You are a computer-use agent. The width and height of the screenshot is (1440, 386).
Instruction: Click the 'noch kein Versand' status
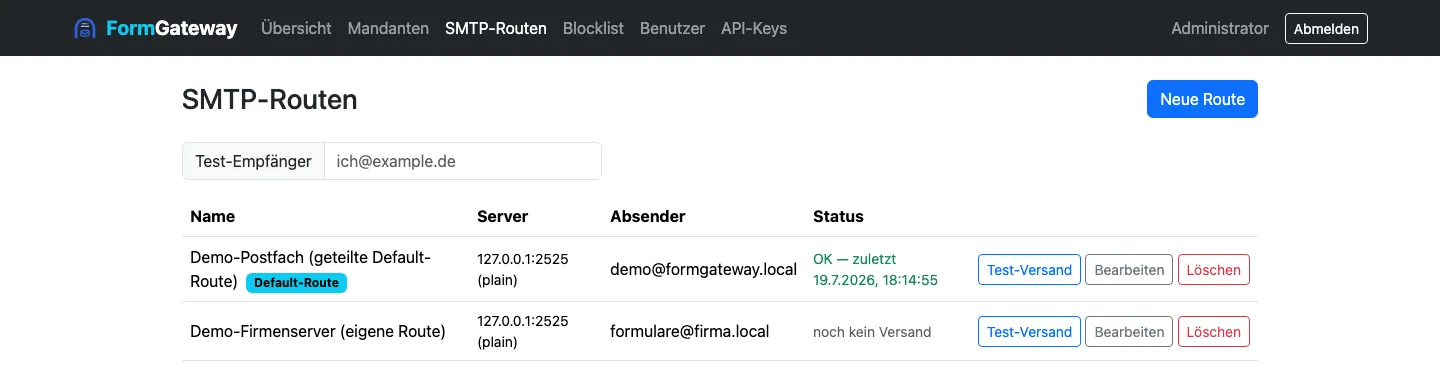[872, 332]
